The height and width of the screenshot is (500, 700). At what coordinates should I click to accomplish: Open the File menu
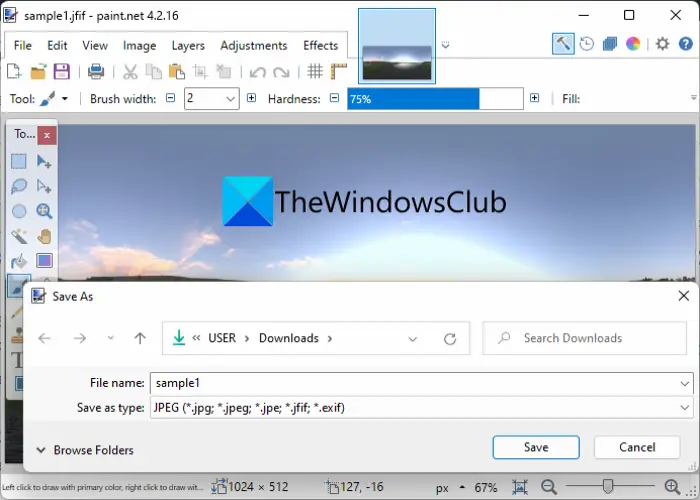click(x=22, y=46)
